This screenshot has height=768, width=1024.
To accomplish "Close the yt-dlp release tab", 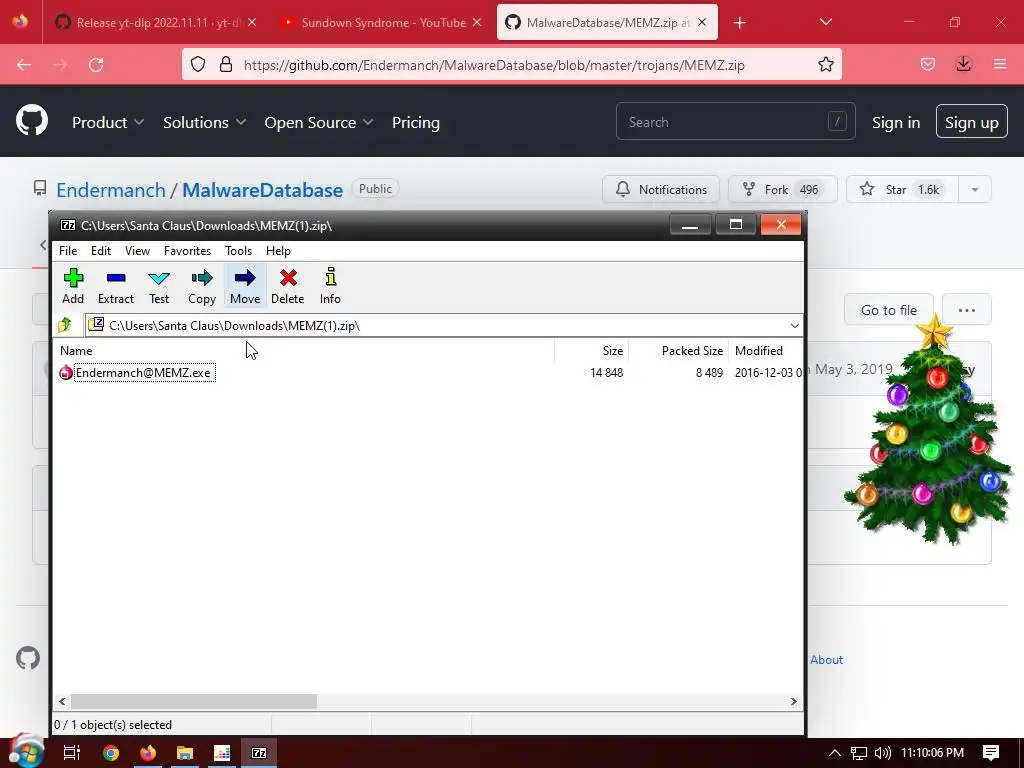I will (x=252, y=23).
